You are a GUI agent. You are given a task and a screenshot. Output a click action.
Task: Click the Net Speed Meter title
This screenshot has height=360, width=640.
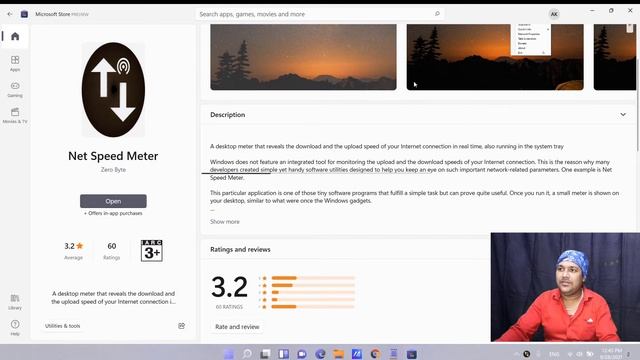point(113,156)
